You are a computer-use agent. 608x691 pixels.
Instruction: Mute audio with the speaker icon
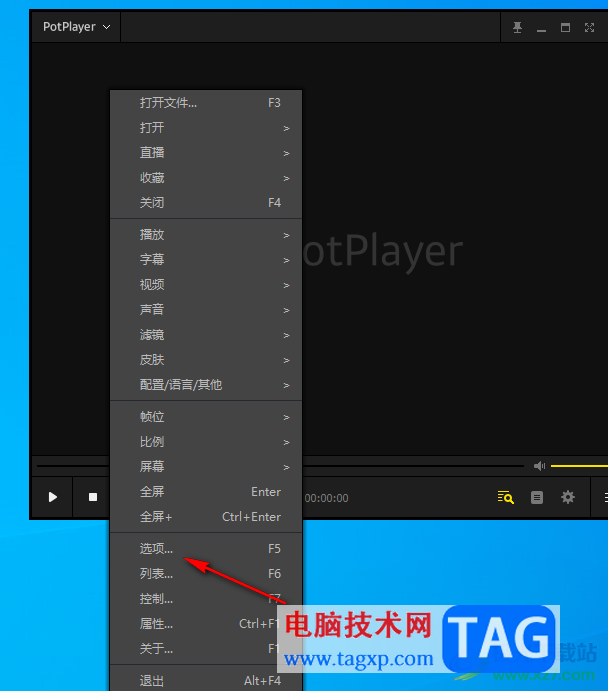tap(539, 466)
